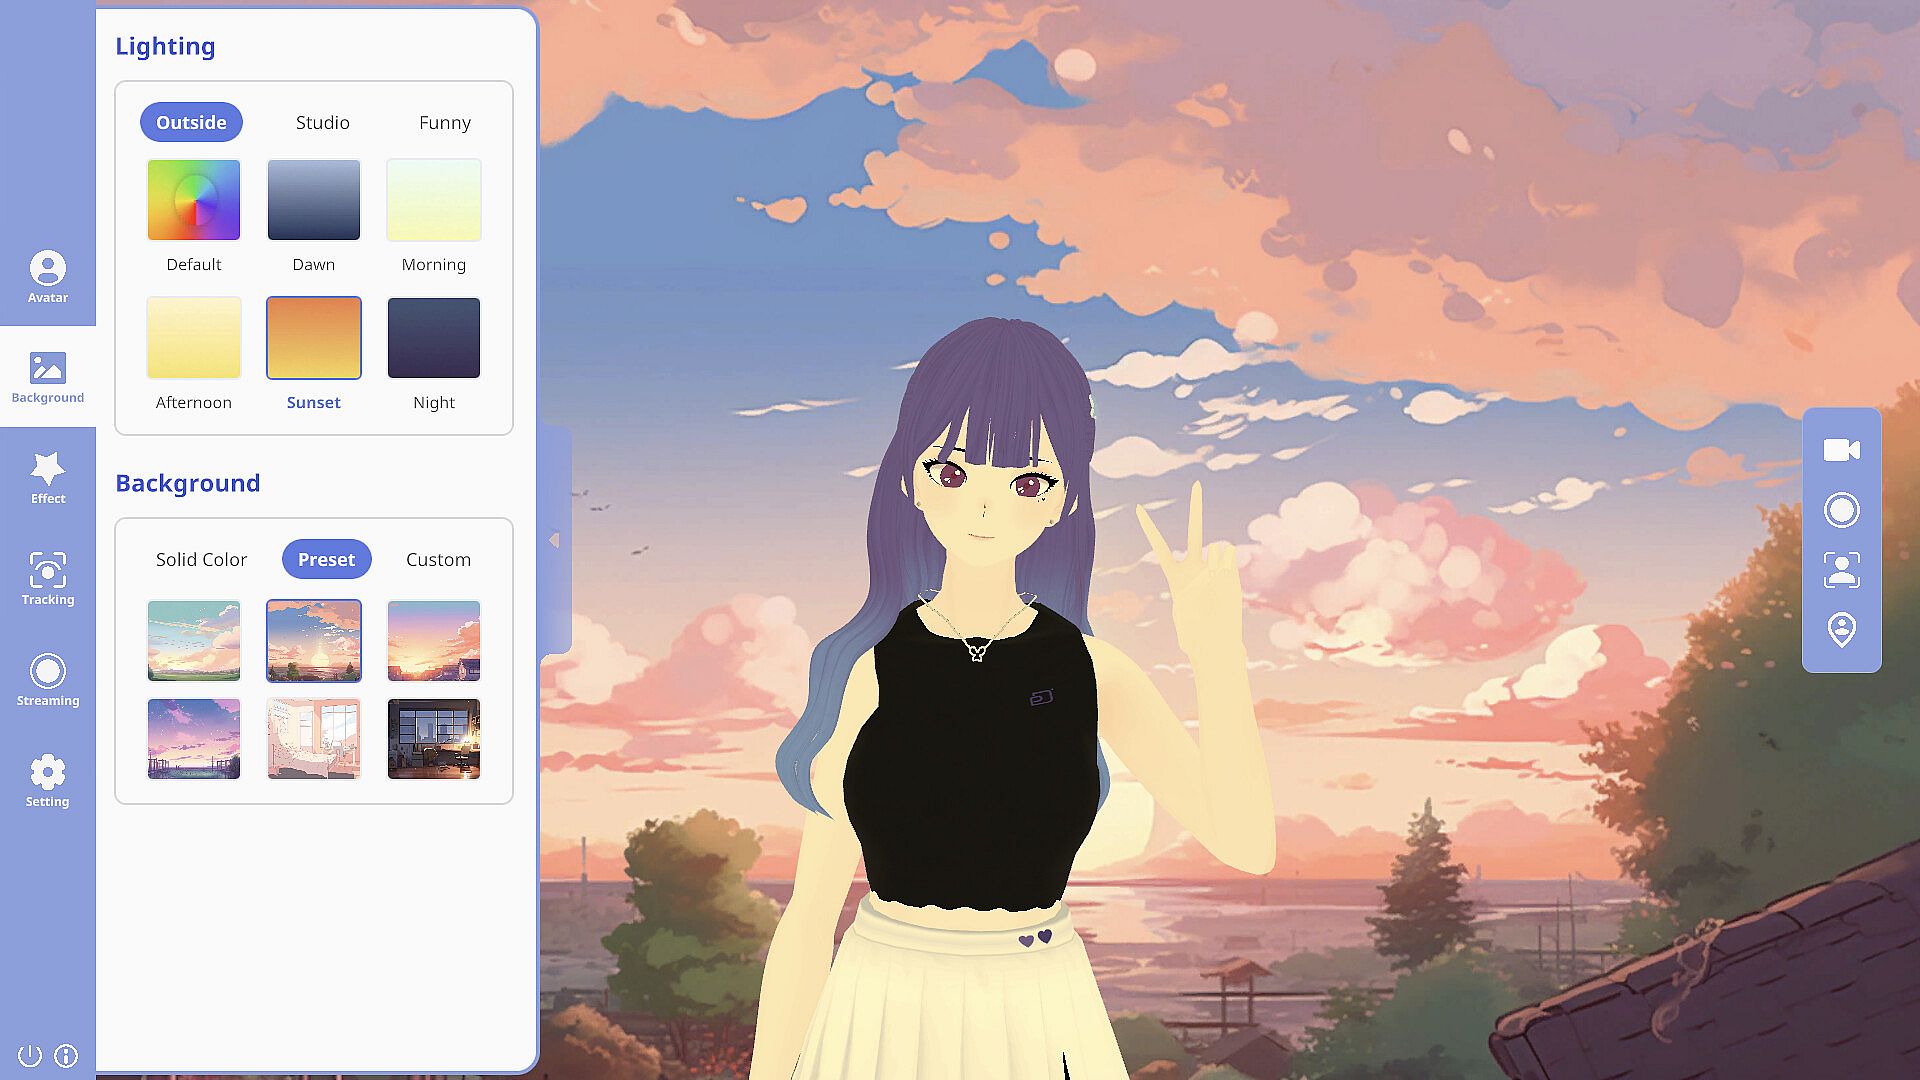
Task: Select the Custom background tab
Action: point(438,559)
